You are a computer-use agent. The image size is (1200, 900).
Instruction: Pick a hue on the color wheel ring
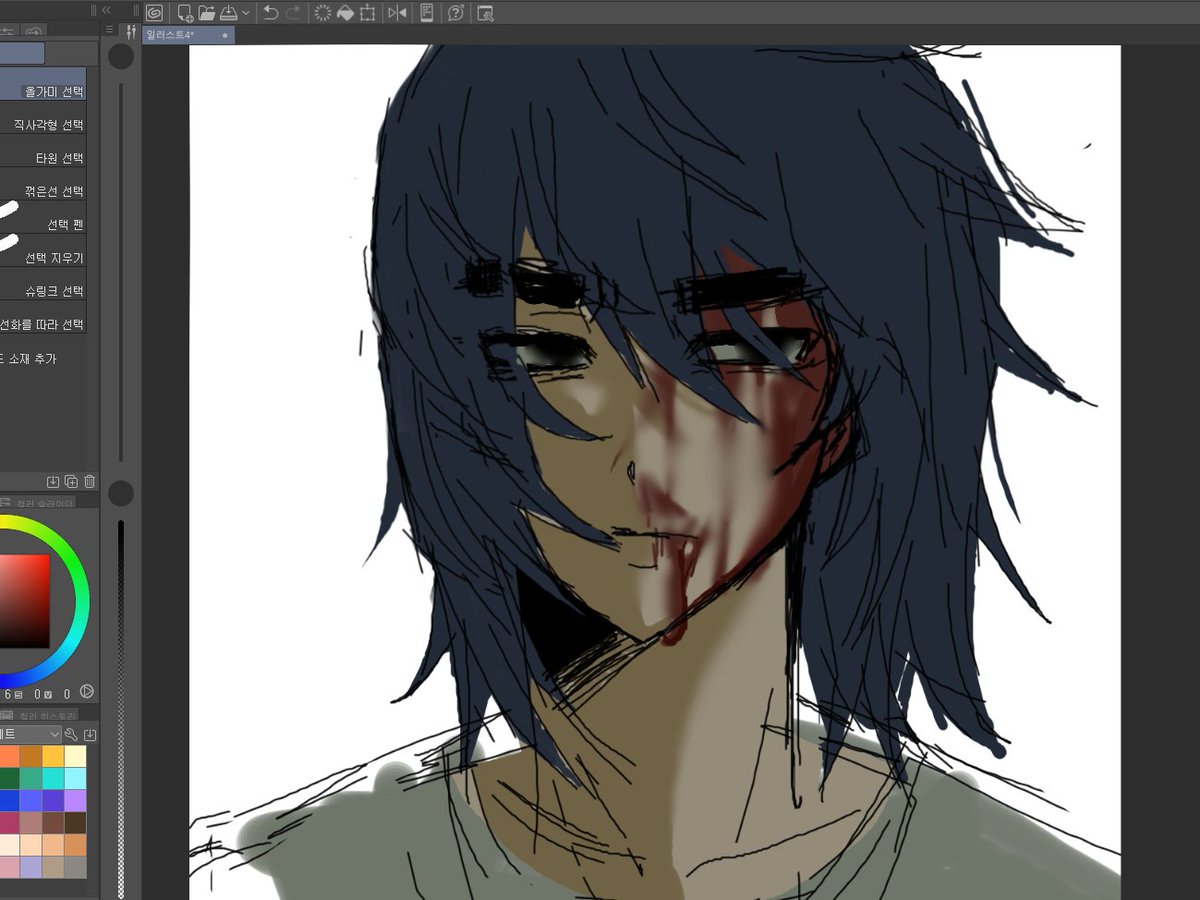[x=82, y=600]
